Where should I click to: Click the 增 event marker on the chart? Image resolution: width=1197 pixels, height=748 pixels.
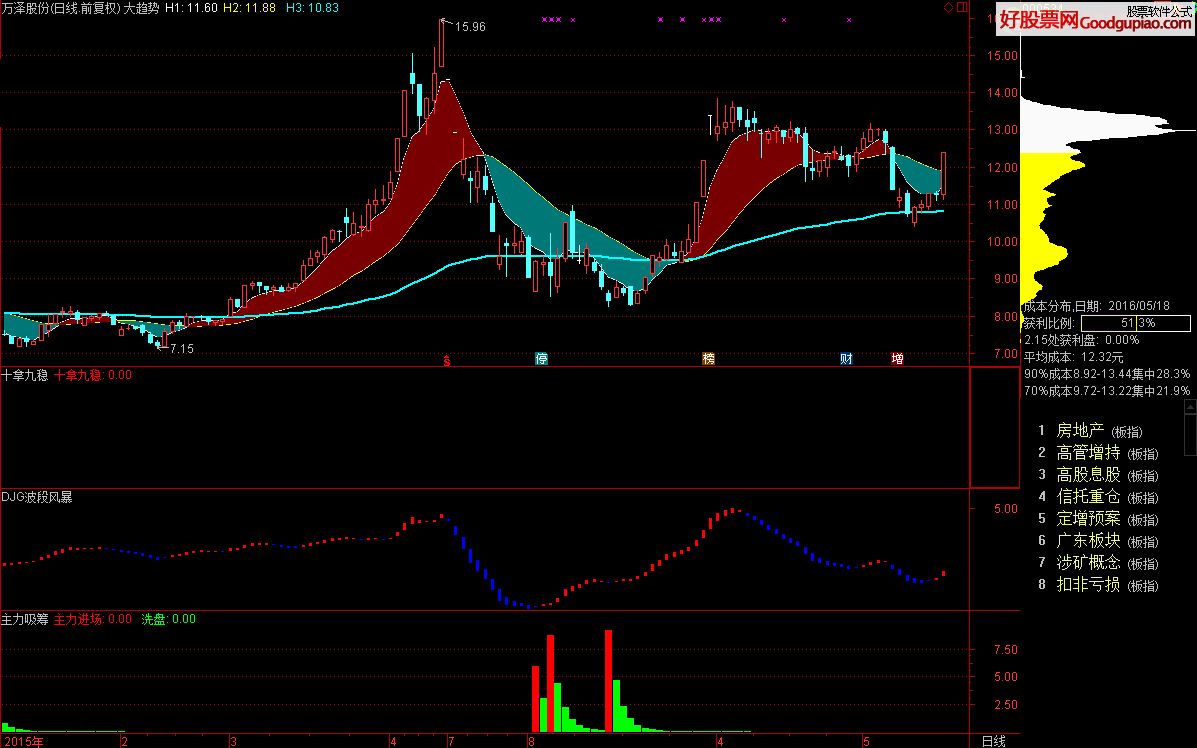(897, 359)
